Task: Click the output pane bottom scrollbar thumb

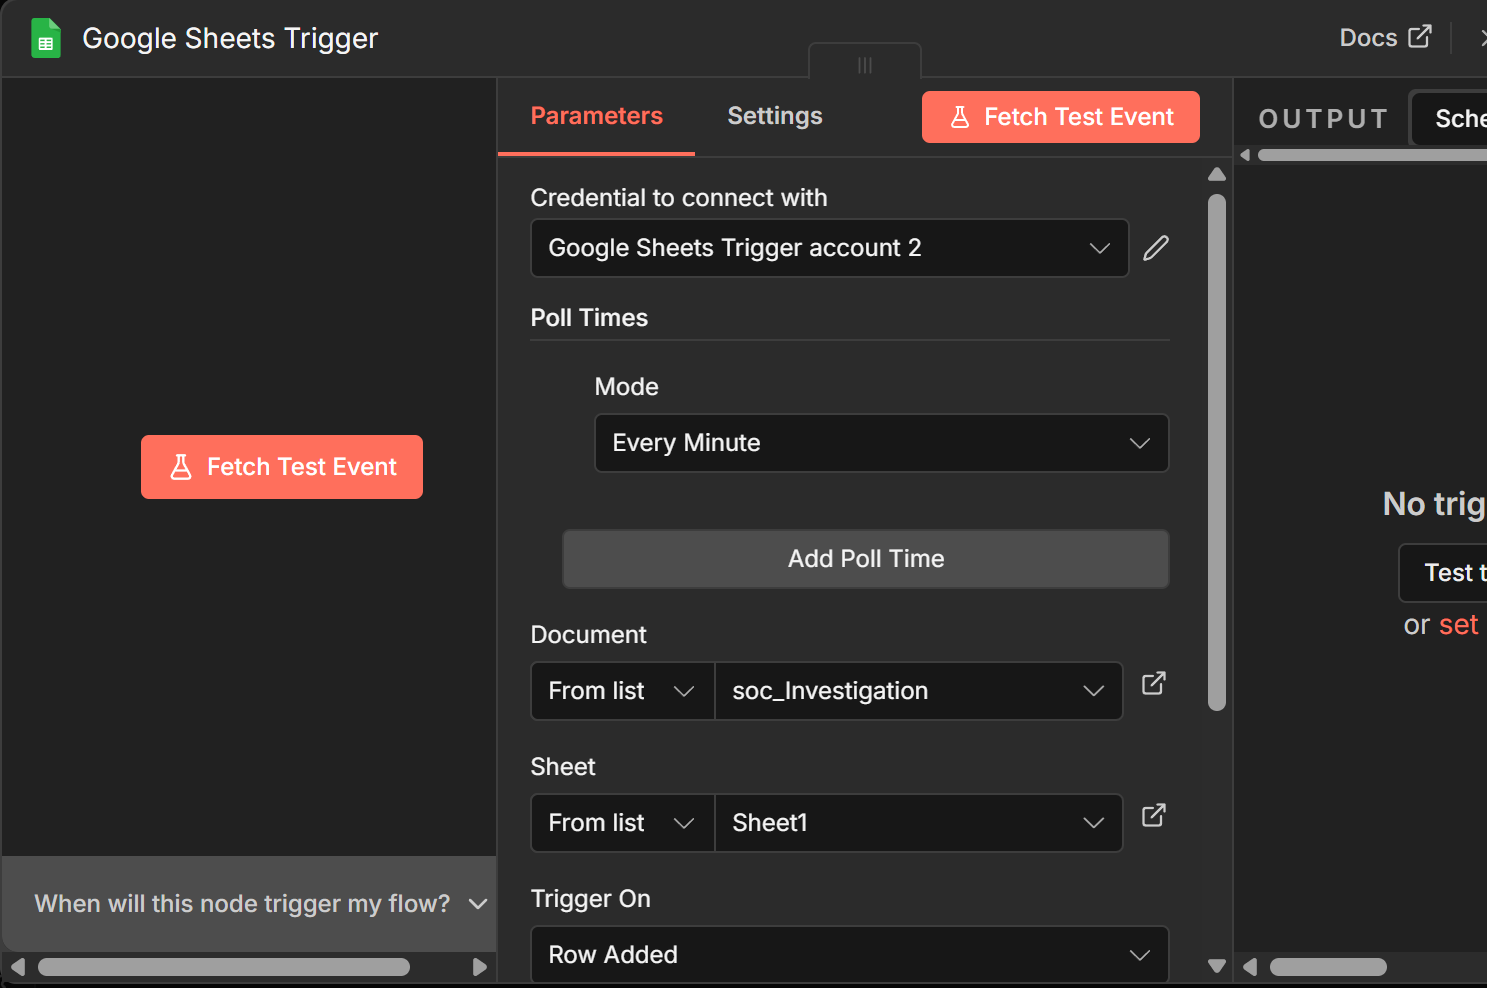Action: 1328,967
